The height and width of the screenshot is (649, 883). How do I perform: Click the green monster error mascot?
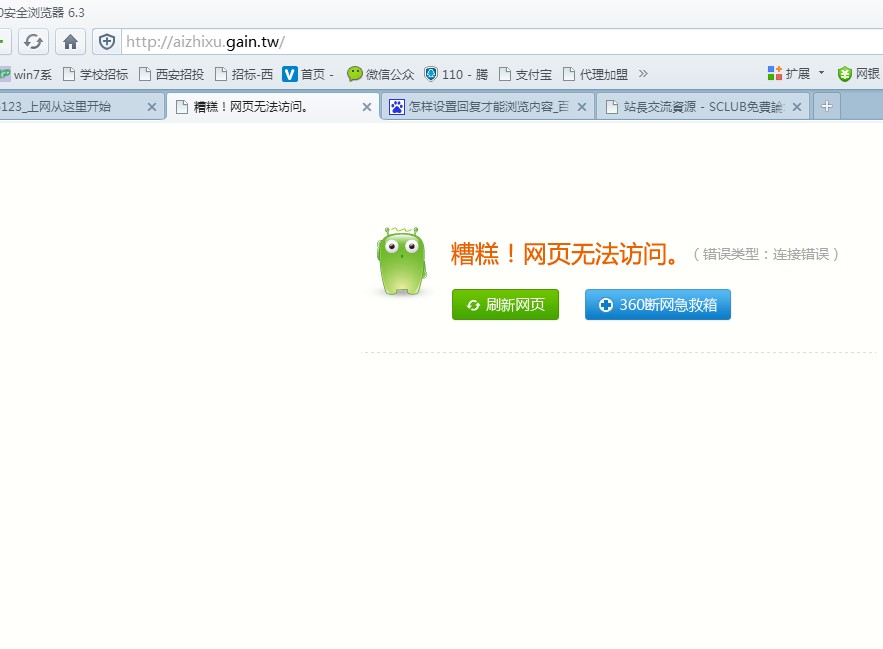(400, 262)
